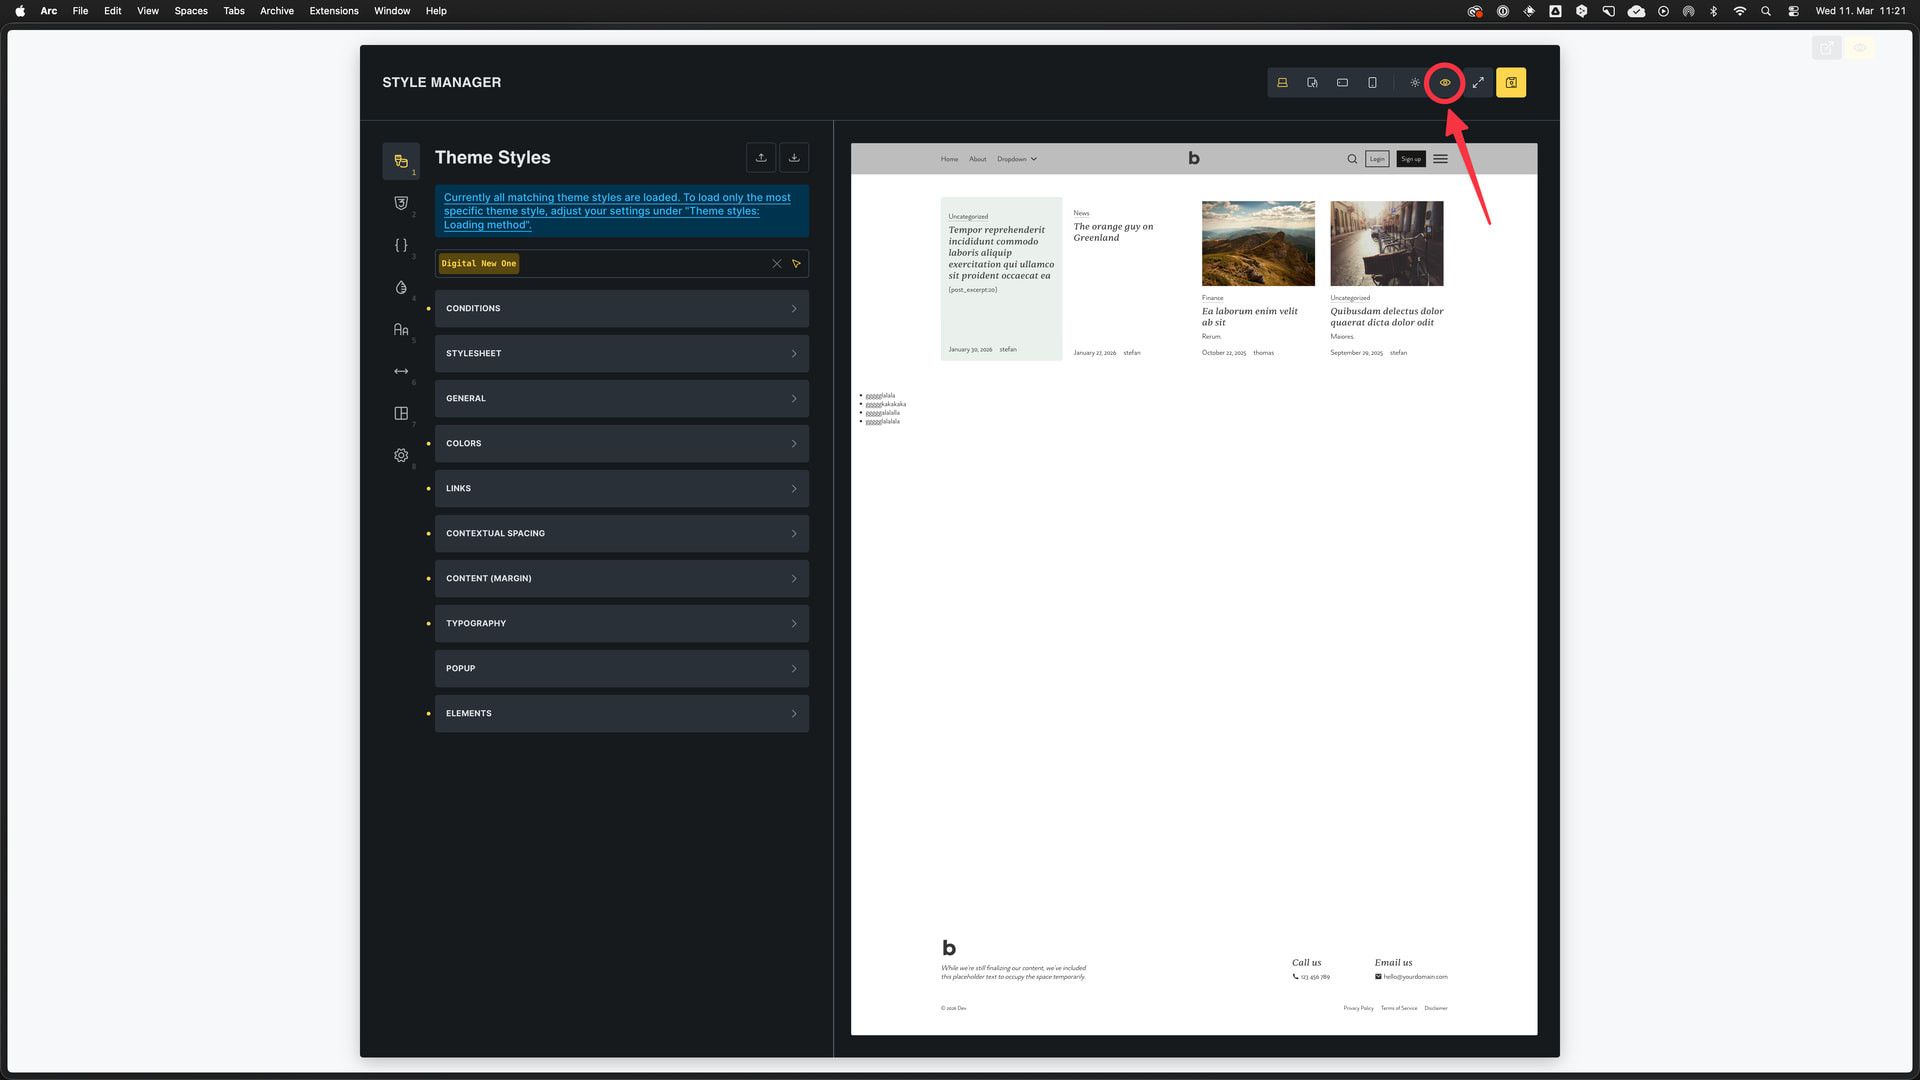Open the CSS classes sidebar panel
Viewport: 1920px width, 1080px height.
(x=401, y=203)
